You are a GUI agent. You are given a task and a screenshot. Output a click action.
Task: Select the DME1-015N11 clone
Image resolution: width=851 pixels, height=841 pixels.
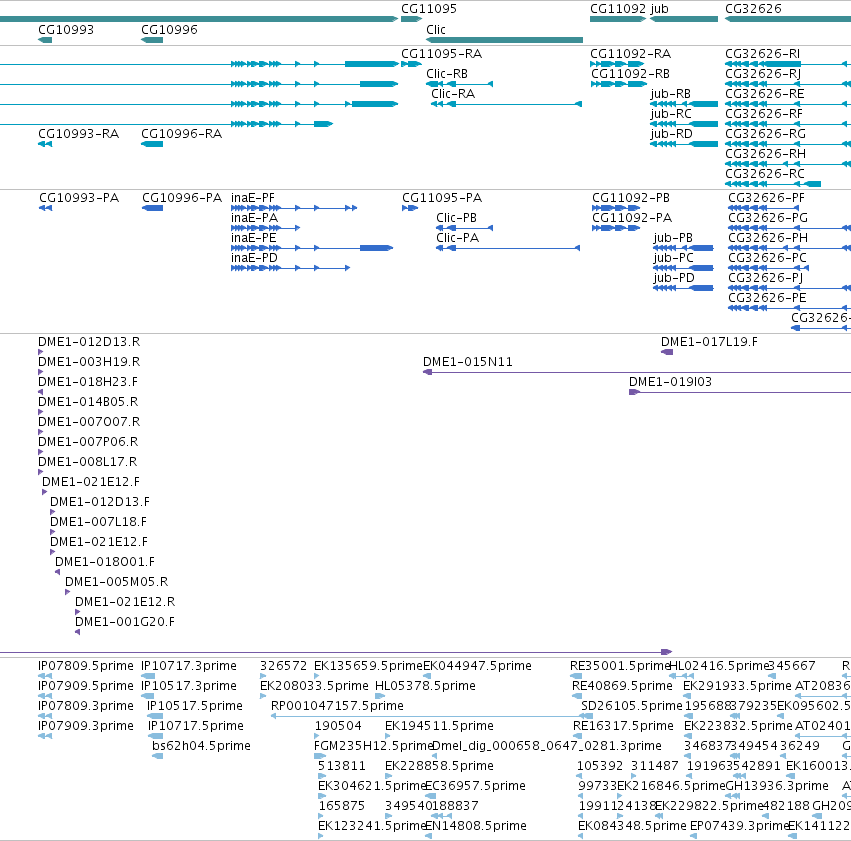coord(637,372)
